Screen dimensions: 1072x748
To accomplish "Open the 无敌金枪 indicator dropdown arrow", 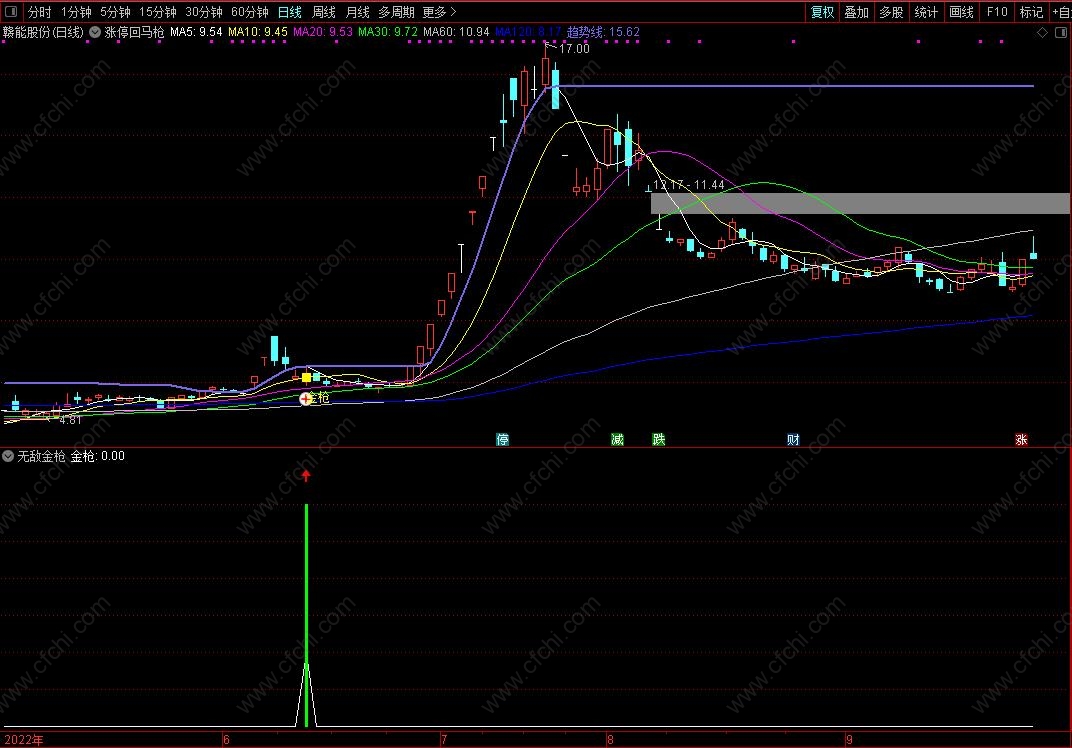I will [8, 456].
